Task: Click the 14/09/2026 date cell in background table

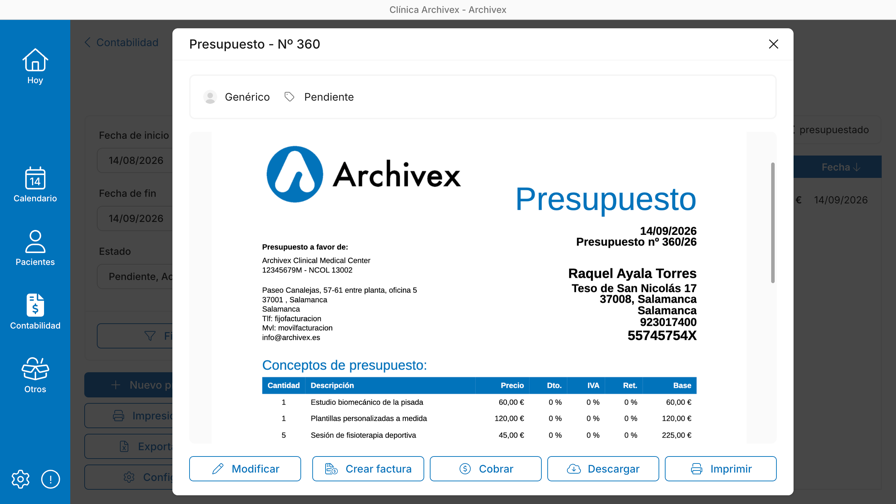Action: point(841,200)
